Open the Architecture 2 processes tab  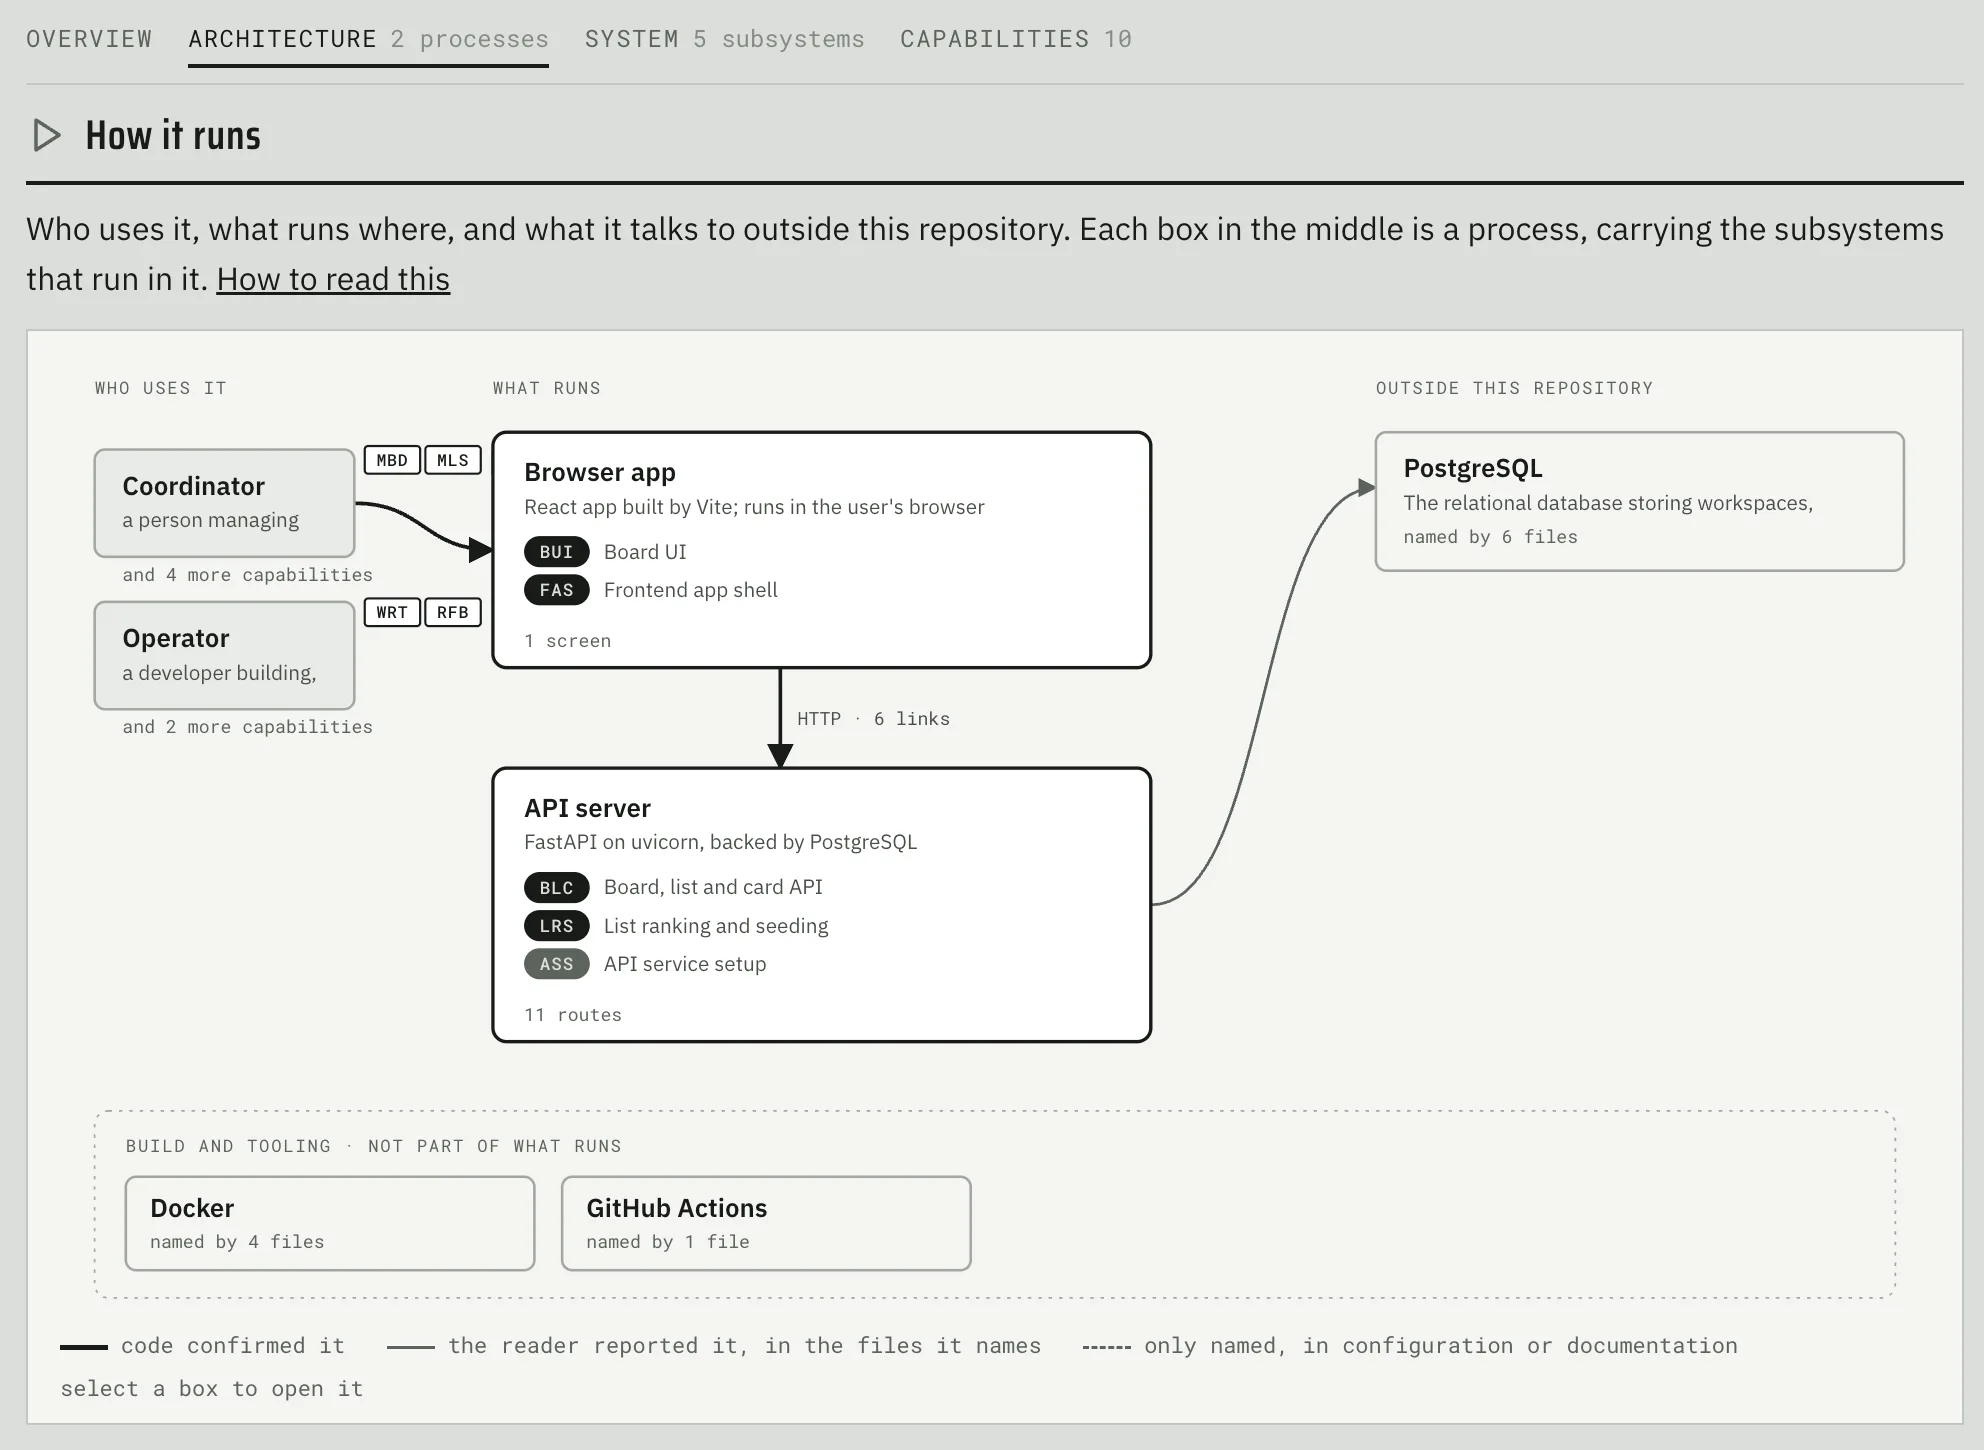[x=368, y=39]
